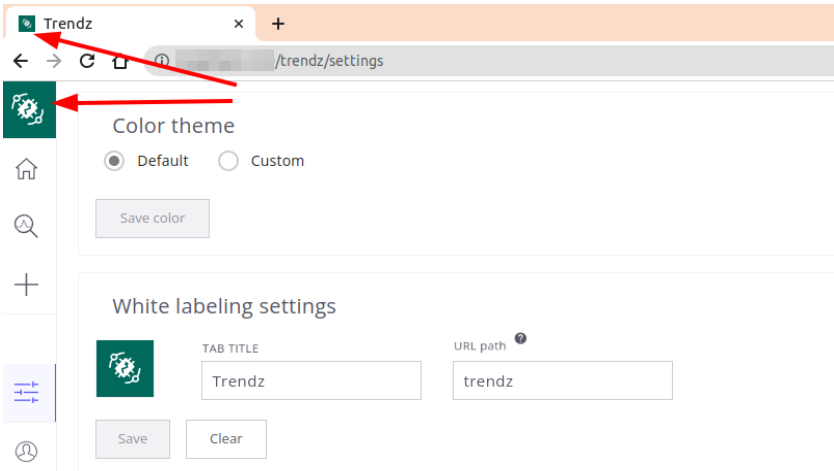Open the user profile icon
The width and height of the screenshot is (834, 471).
pyautogui.click(x=26, y=451)
